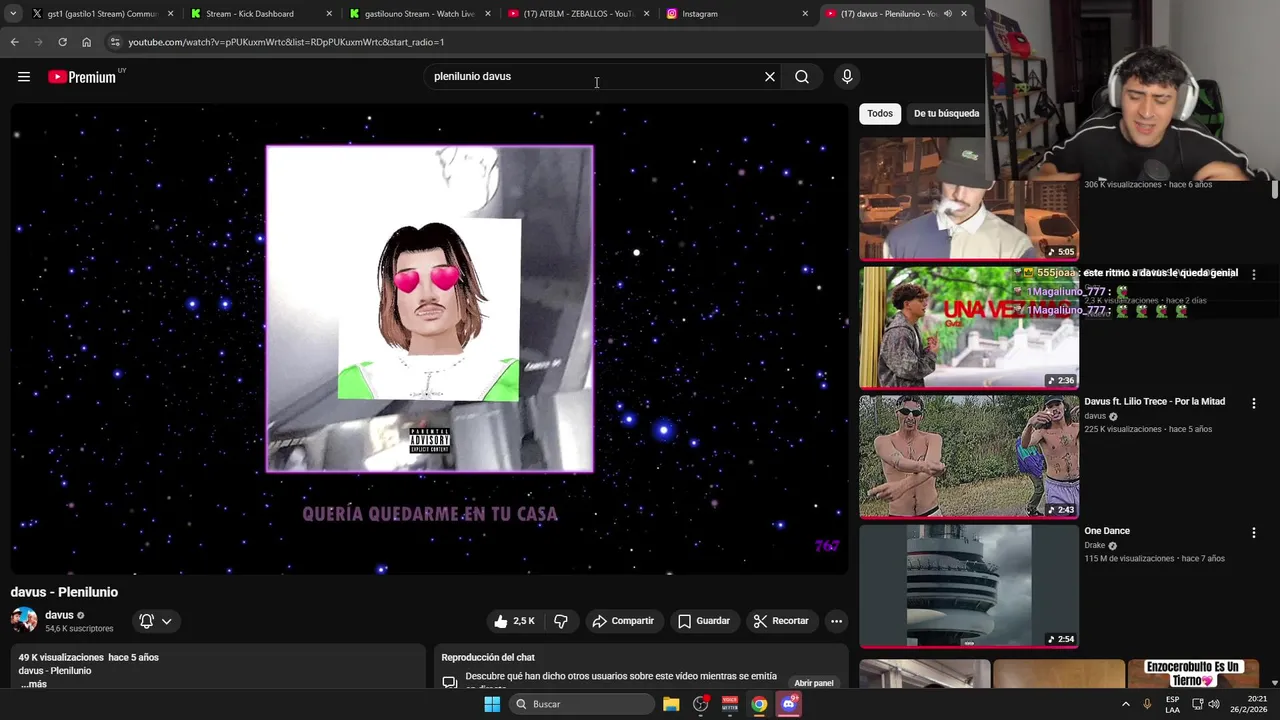Open options for Por la Mitad video
1280x720 pixels.
[x=1254, y=403]
